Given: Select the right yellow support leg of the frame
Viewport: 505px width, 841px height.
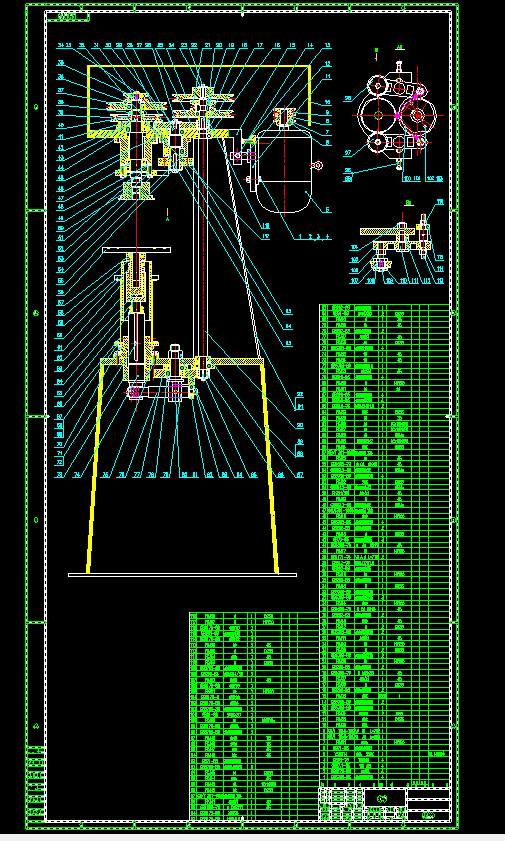Looking at the screenshot, I should click(x=269, y=466).
